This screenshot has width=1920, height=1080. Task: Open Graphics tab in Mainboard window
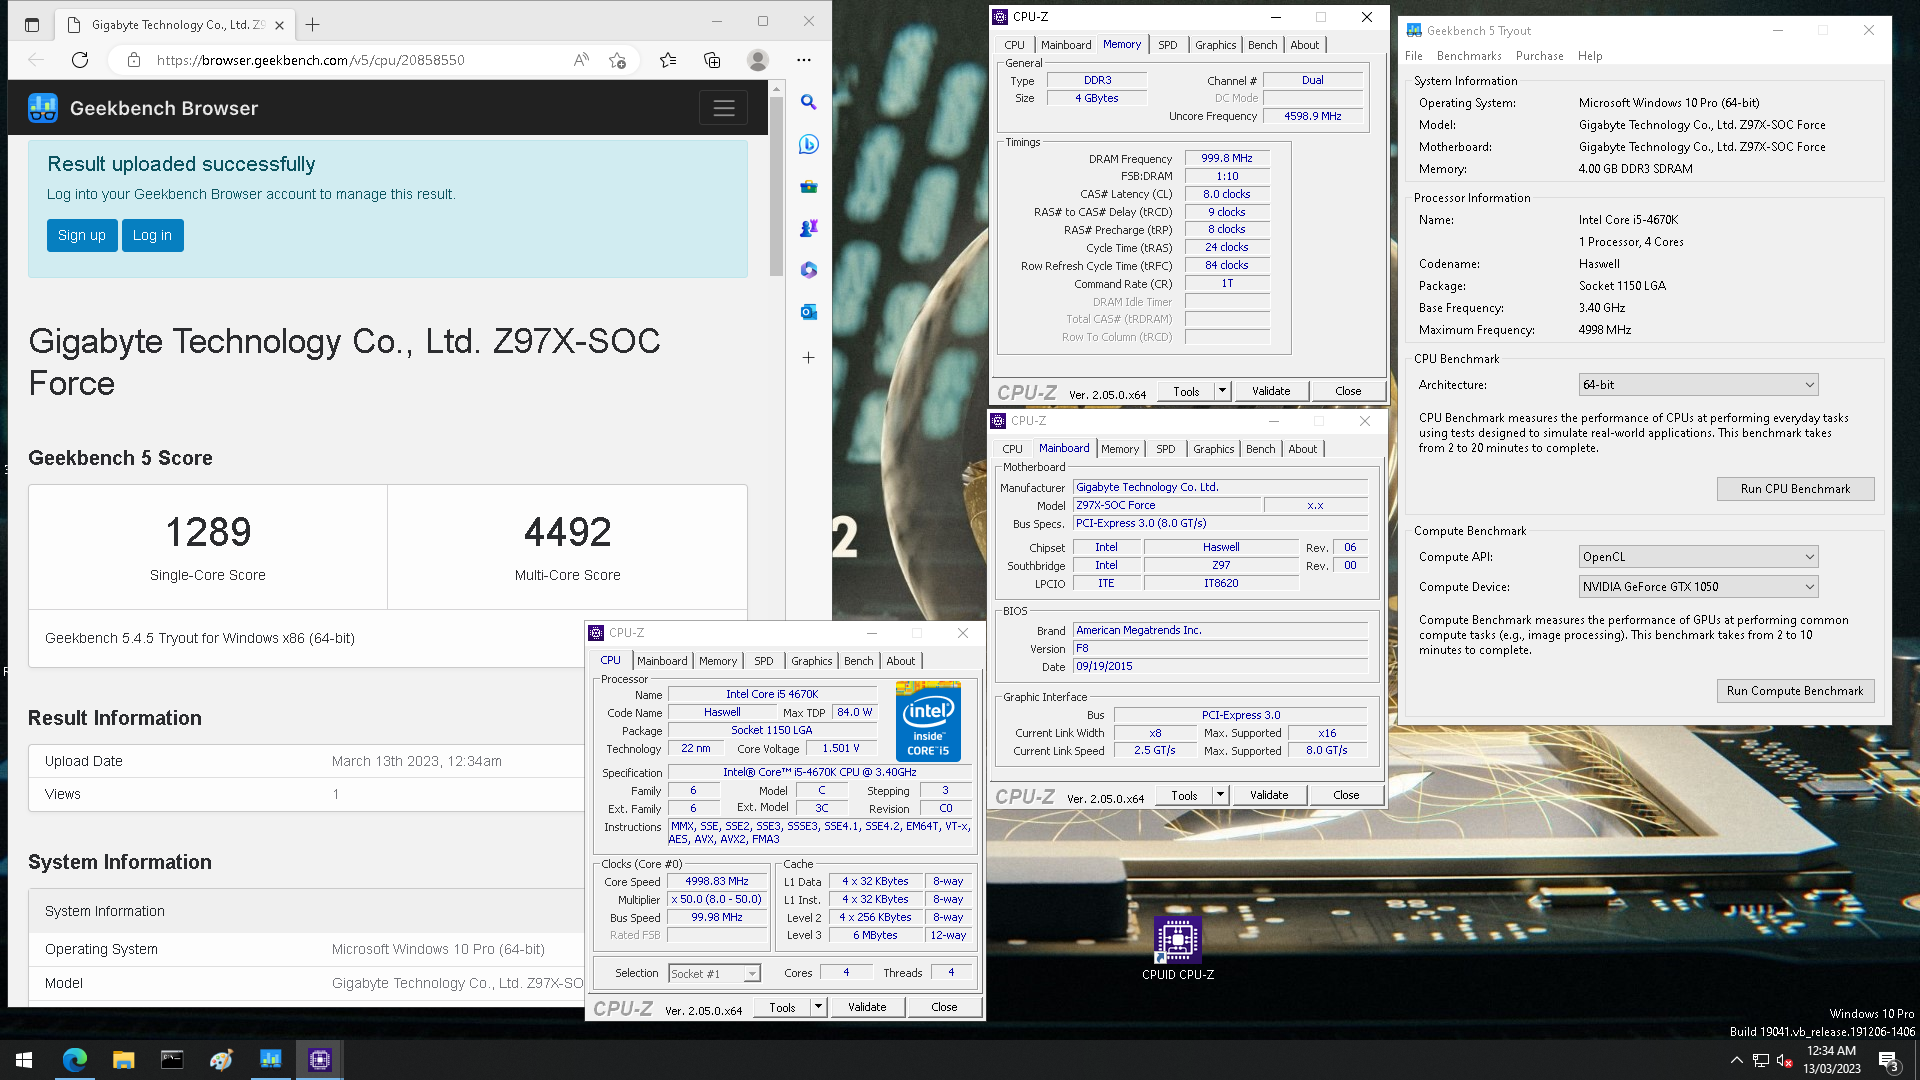pyautogui.click(x=1213, y=449)
